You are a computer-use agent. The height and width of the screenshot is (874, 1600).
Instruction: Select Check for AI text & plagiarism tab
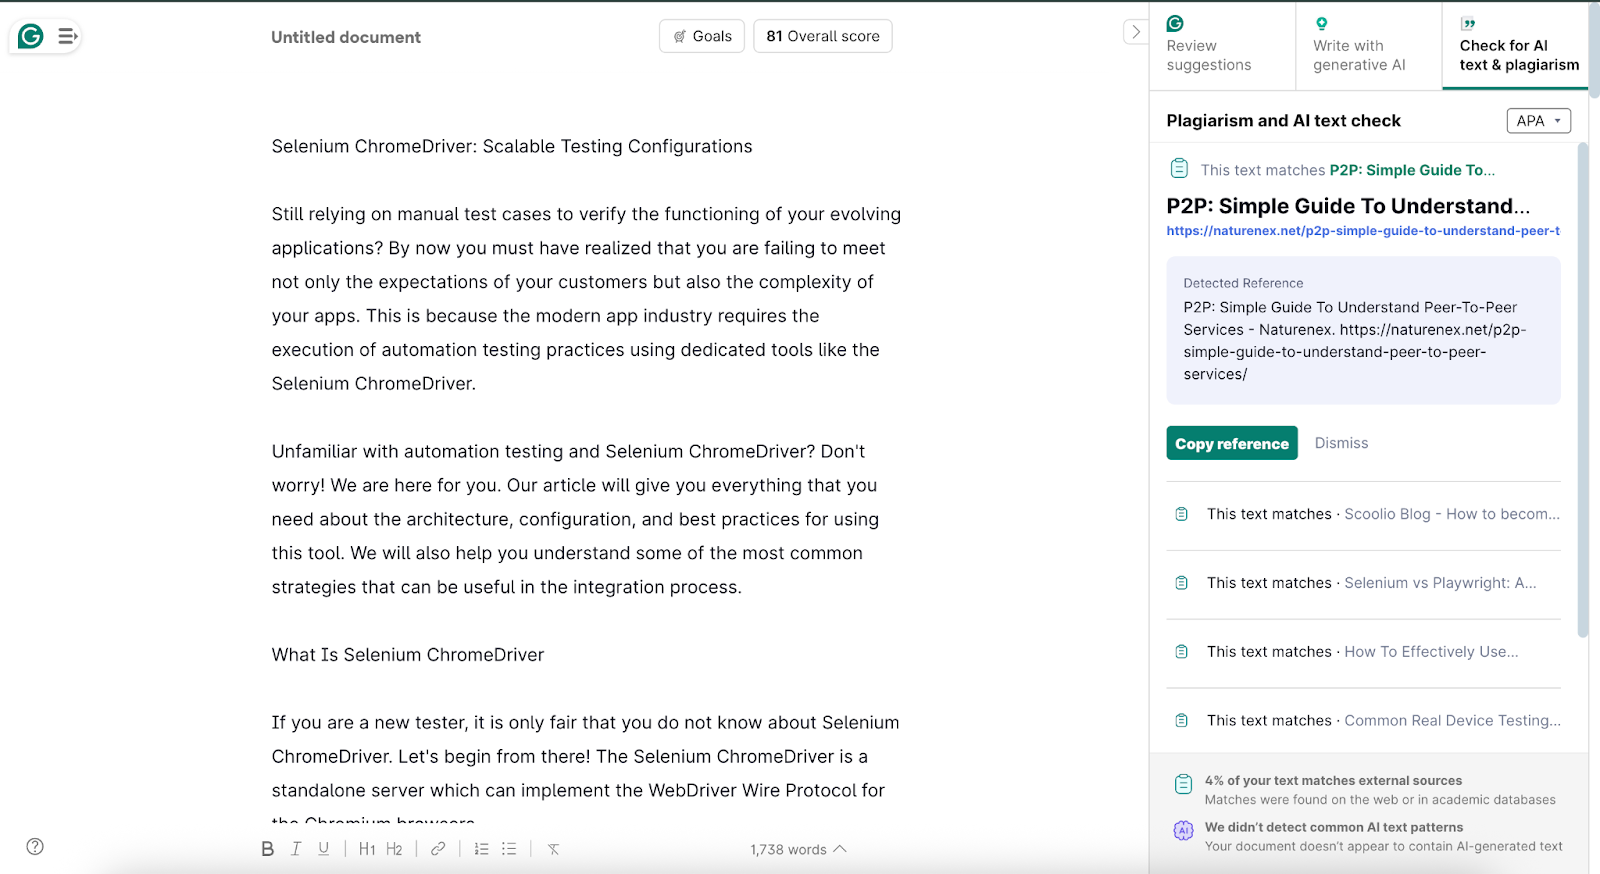pyautogui.click(x=1515, y=46)
